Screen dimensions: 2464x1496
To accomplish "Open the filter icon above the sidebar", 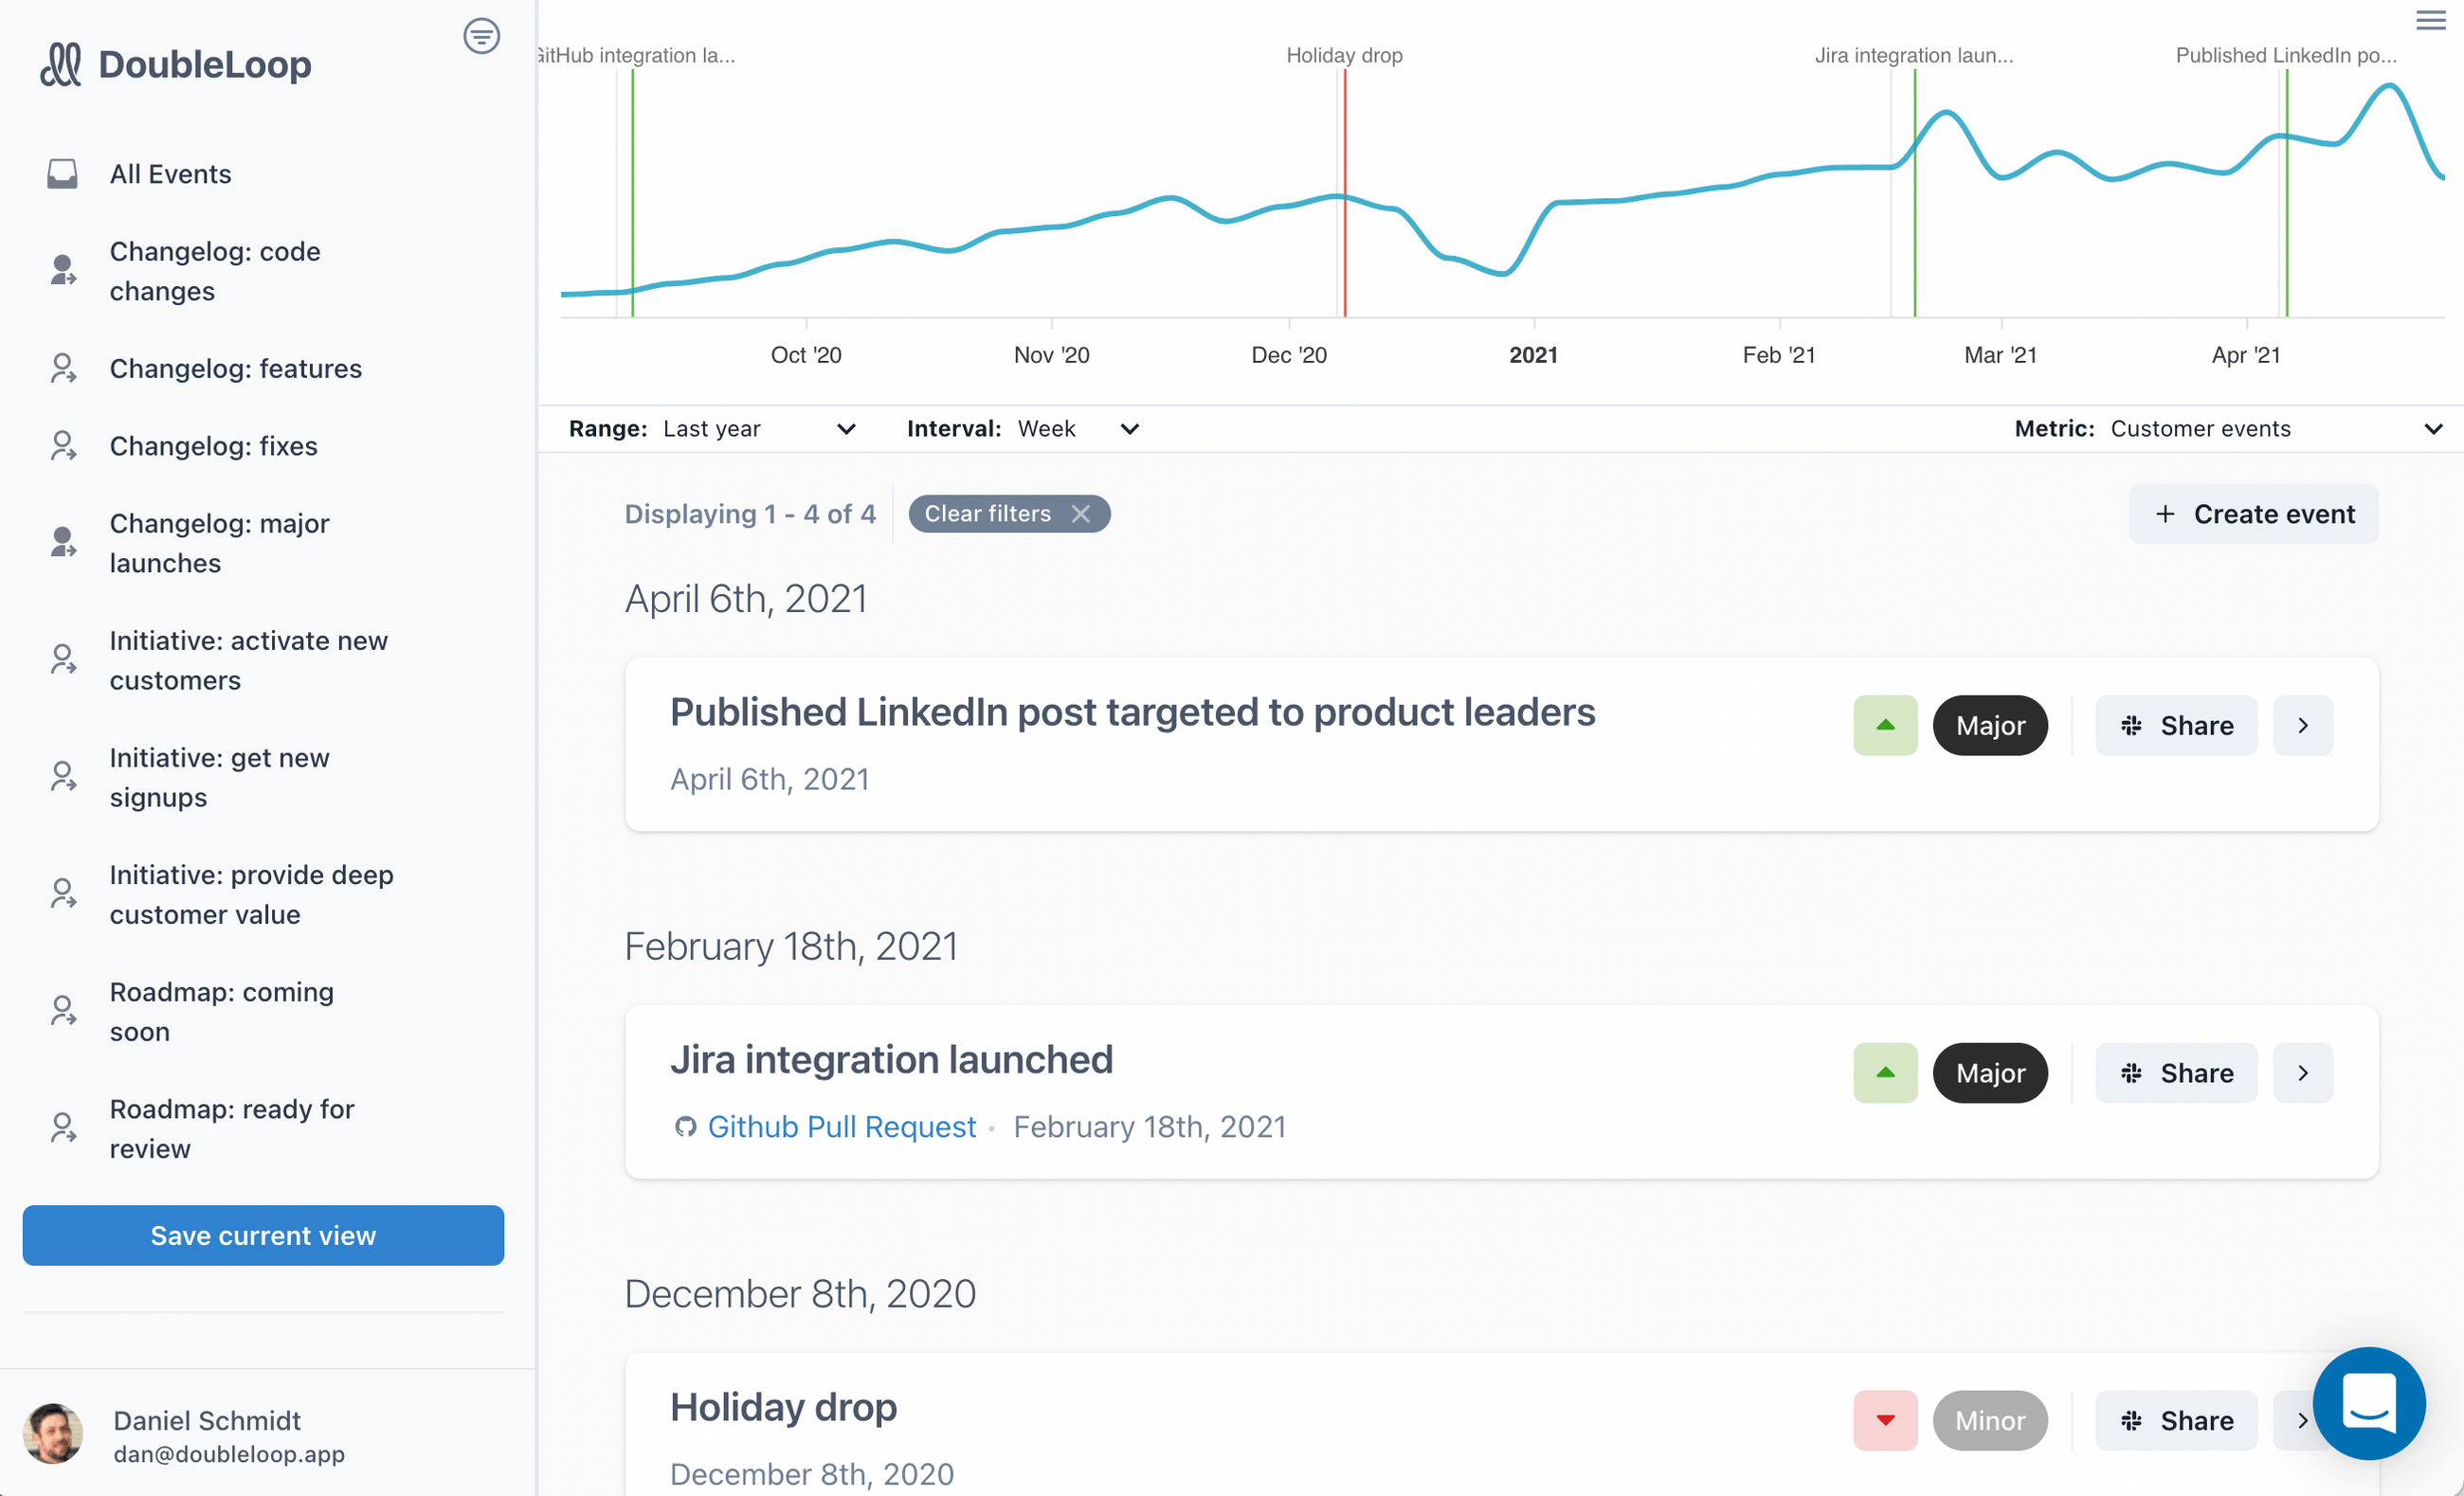I will pyautogui.click(x=481, y=36).
